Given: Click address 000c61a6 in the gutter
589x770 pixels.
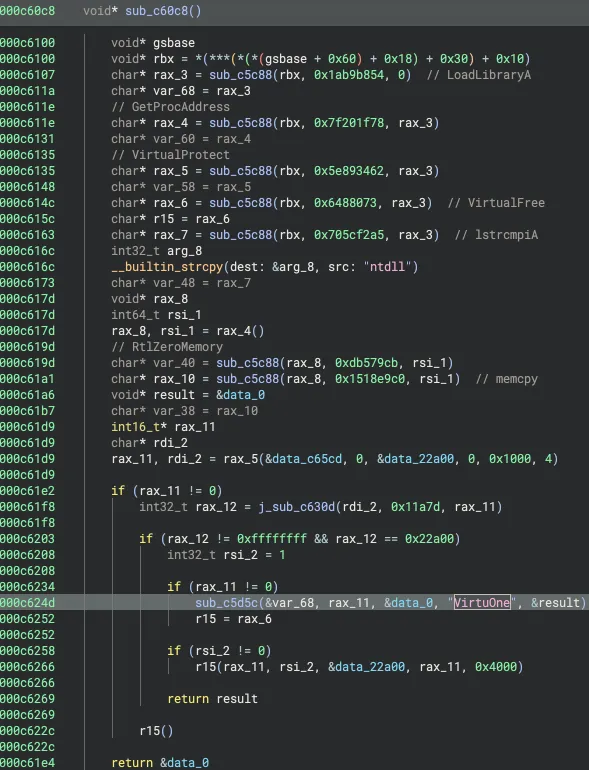Looking at the screenshot, I should [x=28, y=395].
